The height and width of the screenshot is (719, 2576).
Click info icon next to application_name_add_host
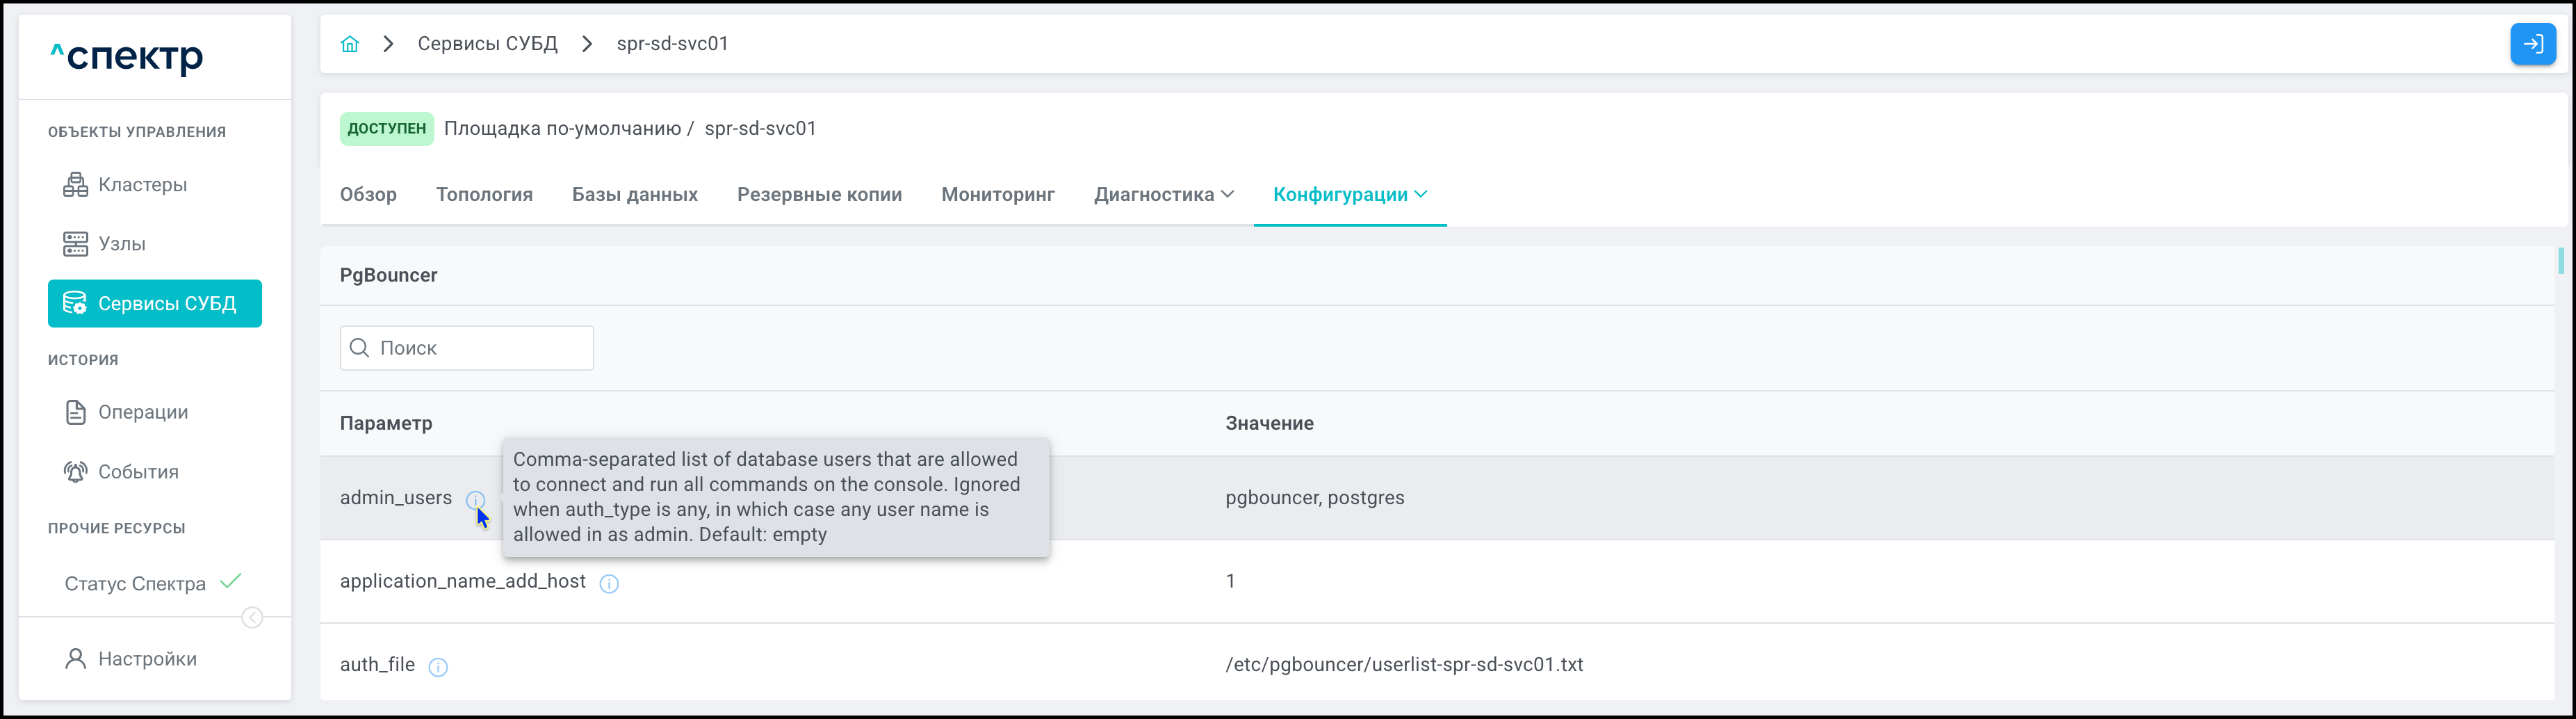pyautogui.click(x=609, y=583)
